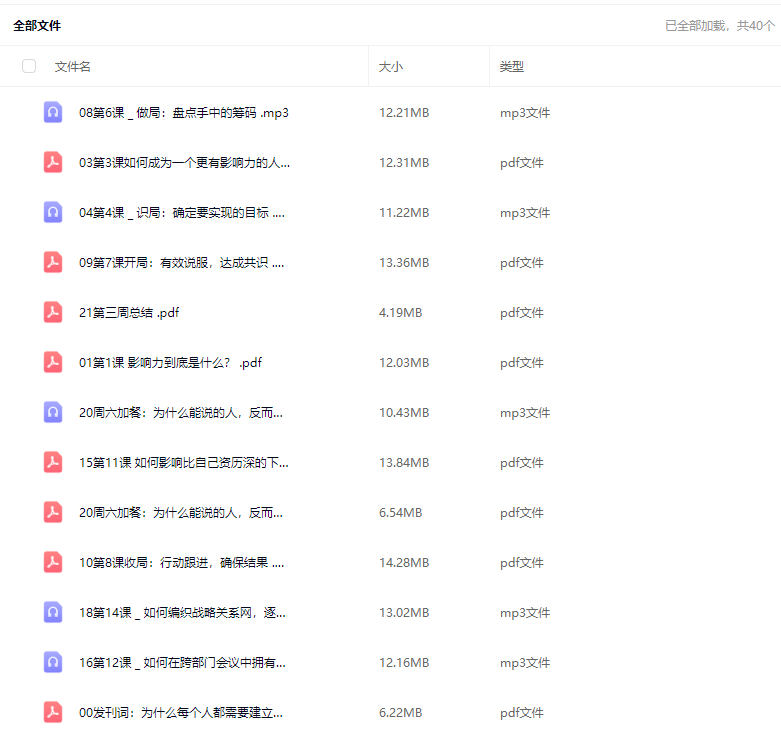Tick the select-all checkbox in the header
The width and height of the screenshot is (781, 732).
click(x=29, y=66)
